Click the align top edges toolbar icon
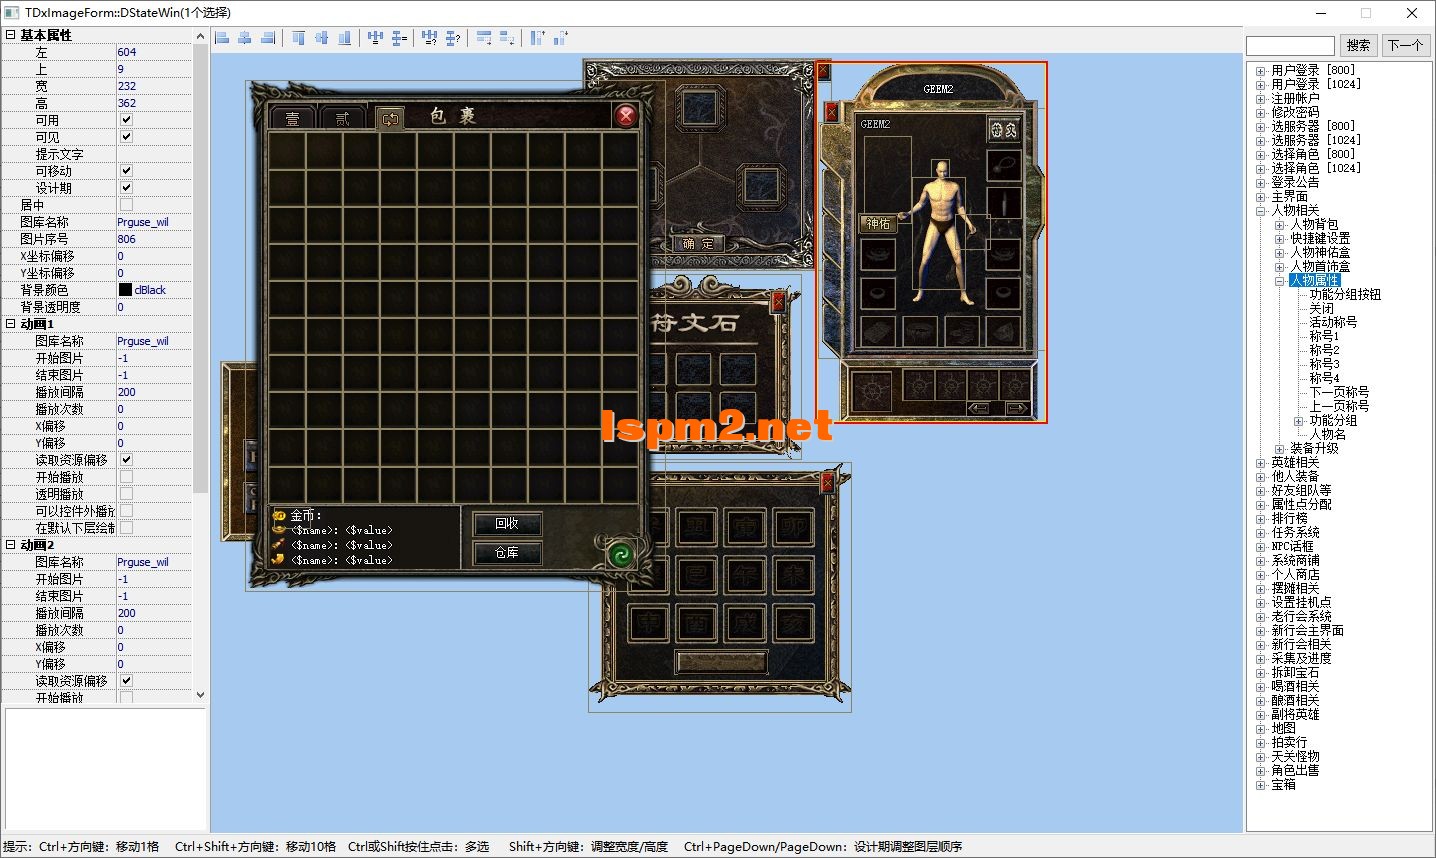Screen dimensions: 1436x858 (x=298, y=38)
